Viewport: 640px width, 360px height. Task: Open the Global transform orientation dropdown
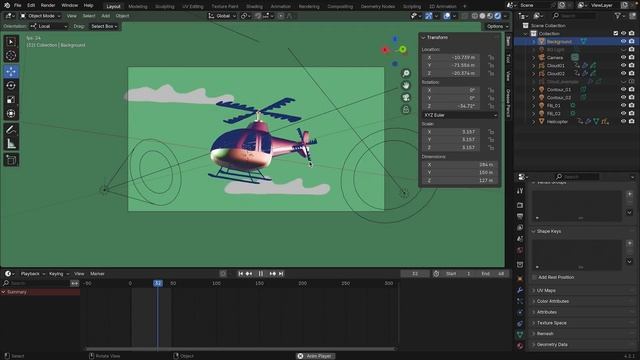click(222, 16)
